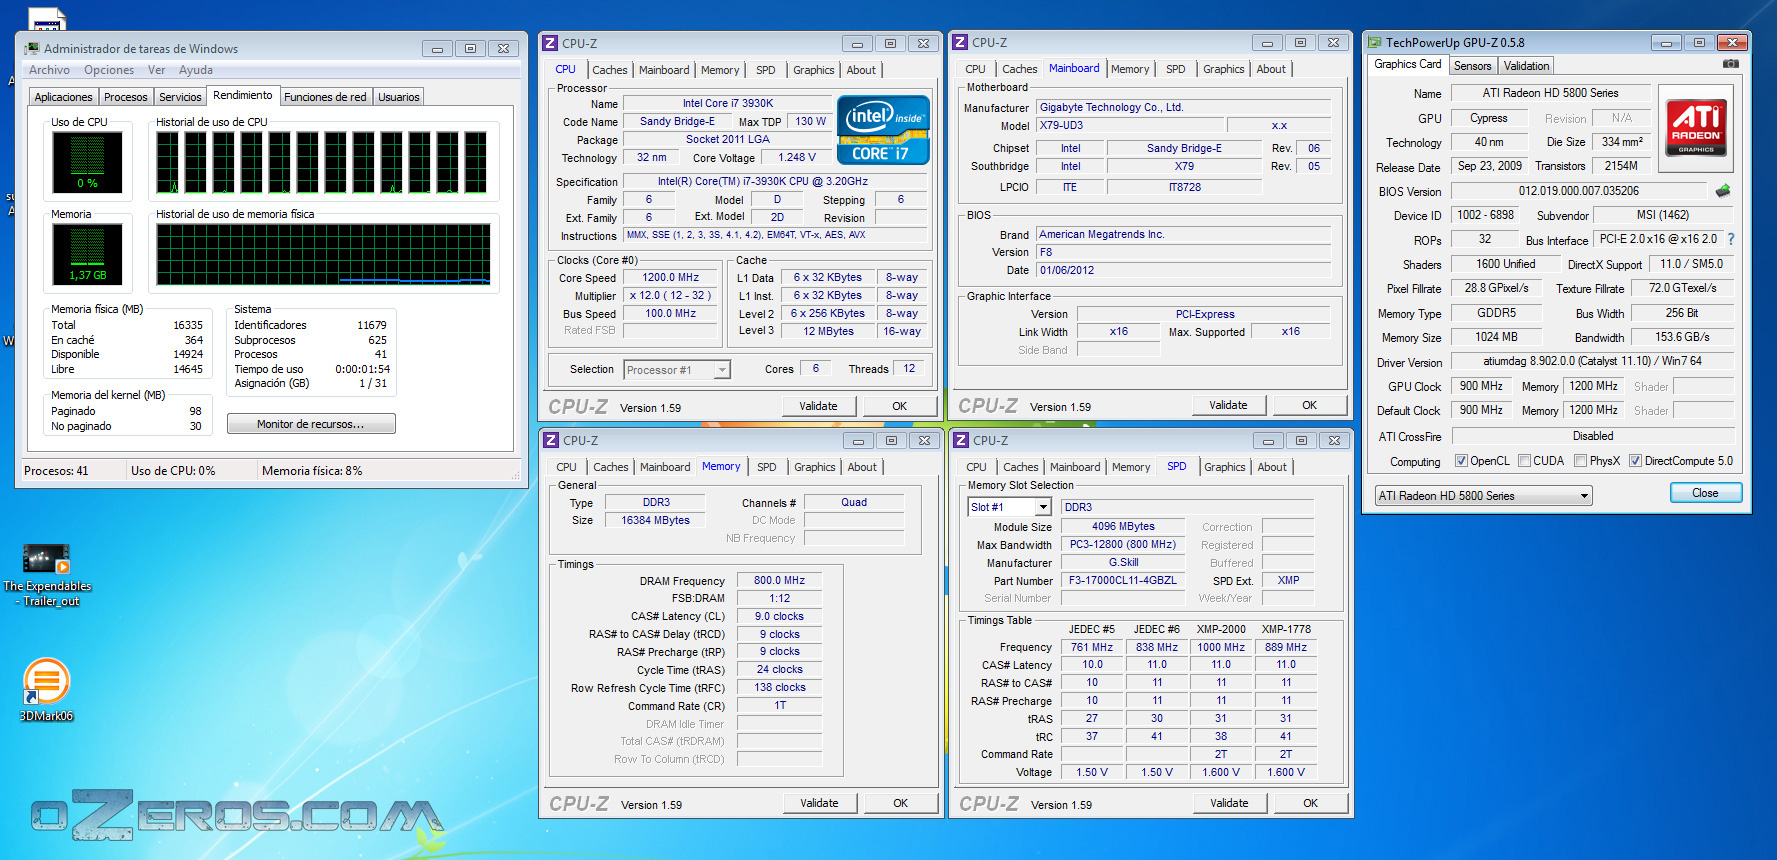Click the Procesos: 41 status bar entry

[x=56, y=471]
